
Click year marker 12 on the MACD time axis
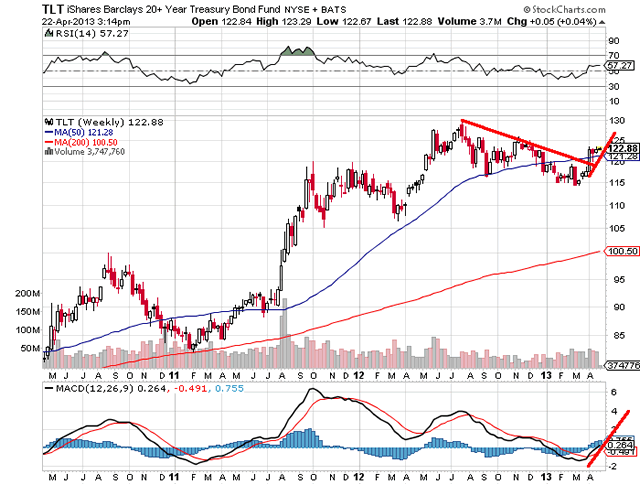(x=359, y=477)
